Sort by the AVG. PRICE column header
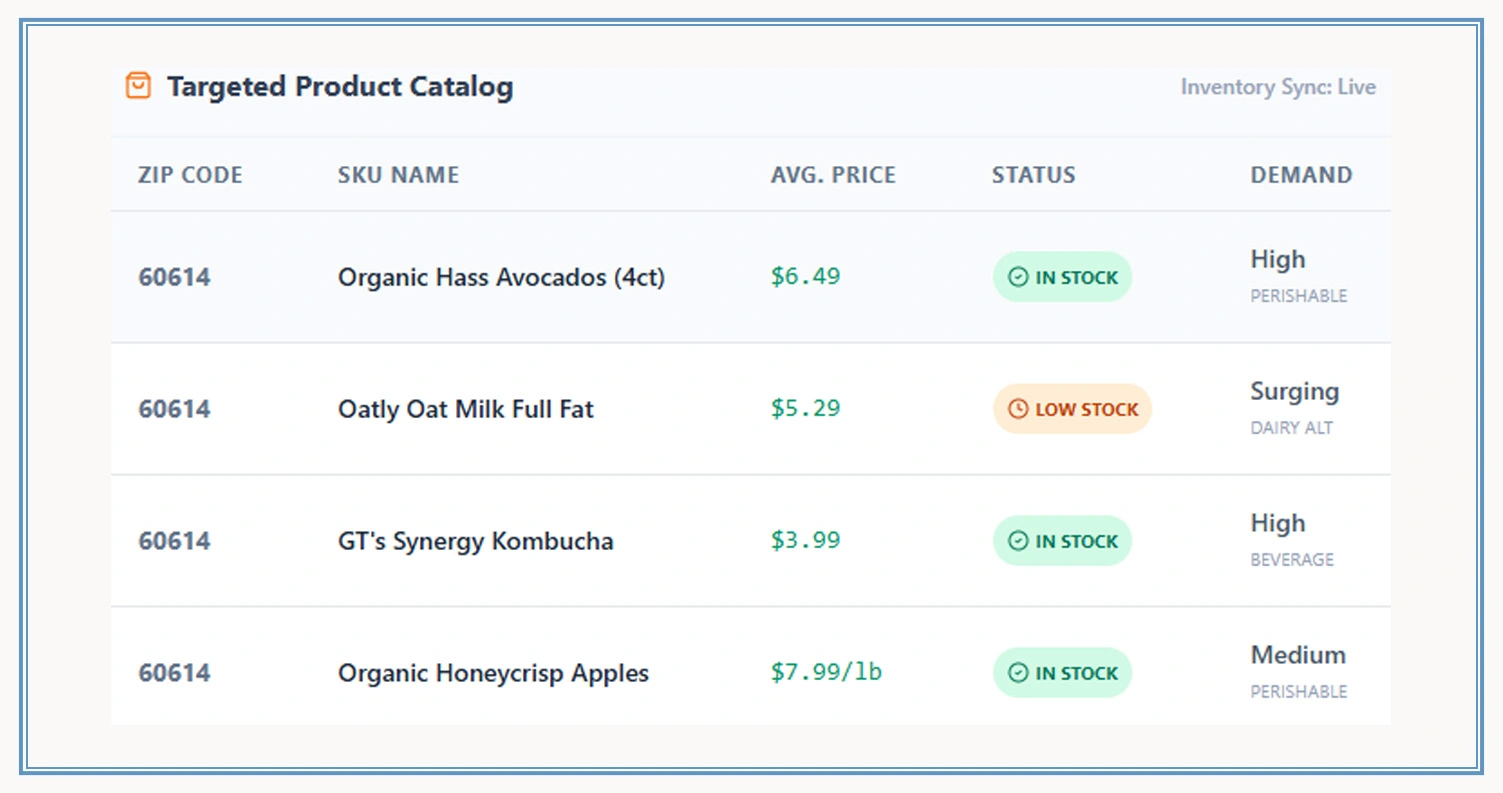This screenshot has height=793, width=1503. tap(832, 174)
